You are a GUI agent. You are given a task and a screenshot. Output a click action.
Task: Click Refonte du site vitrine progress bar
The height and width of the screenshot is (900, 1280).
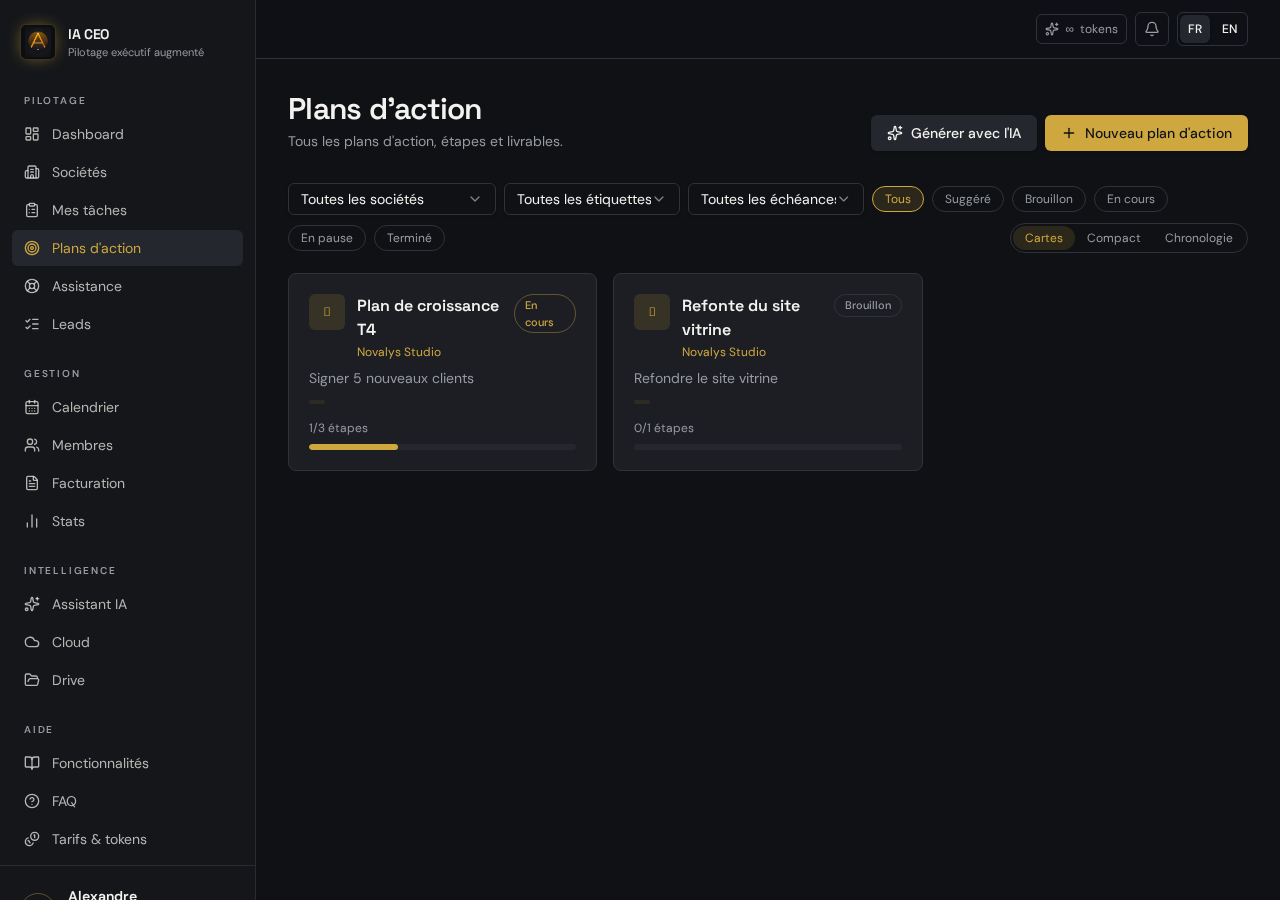(768, 447)
